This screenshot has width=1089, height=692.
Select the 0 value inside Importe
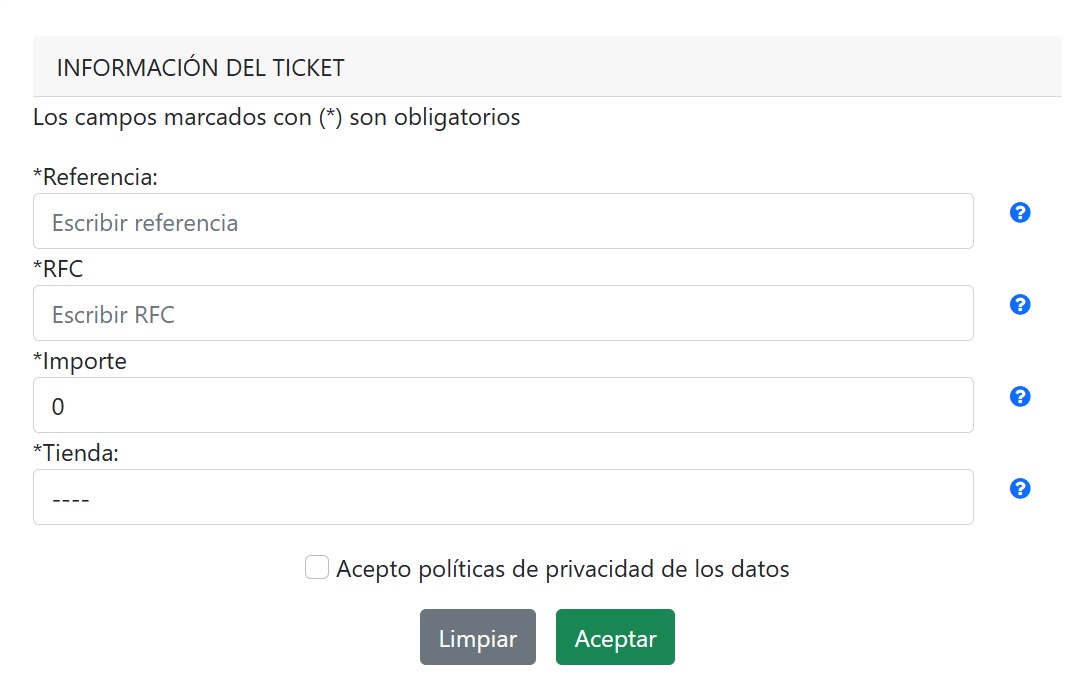pos(58,406)
